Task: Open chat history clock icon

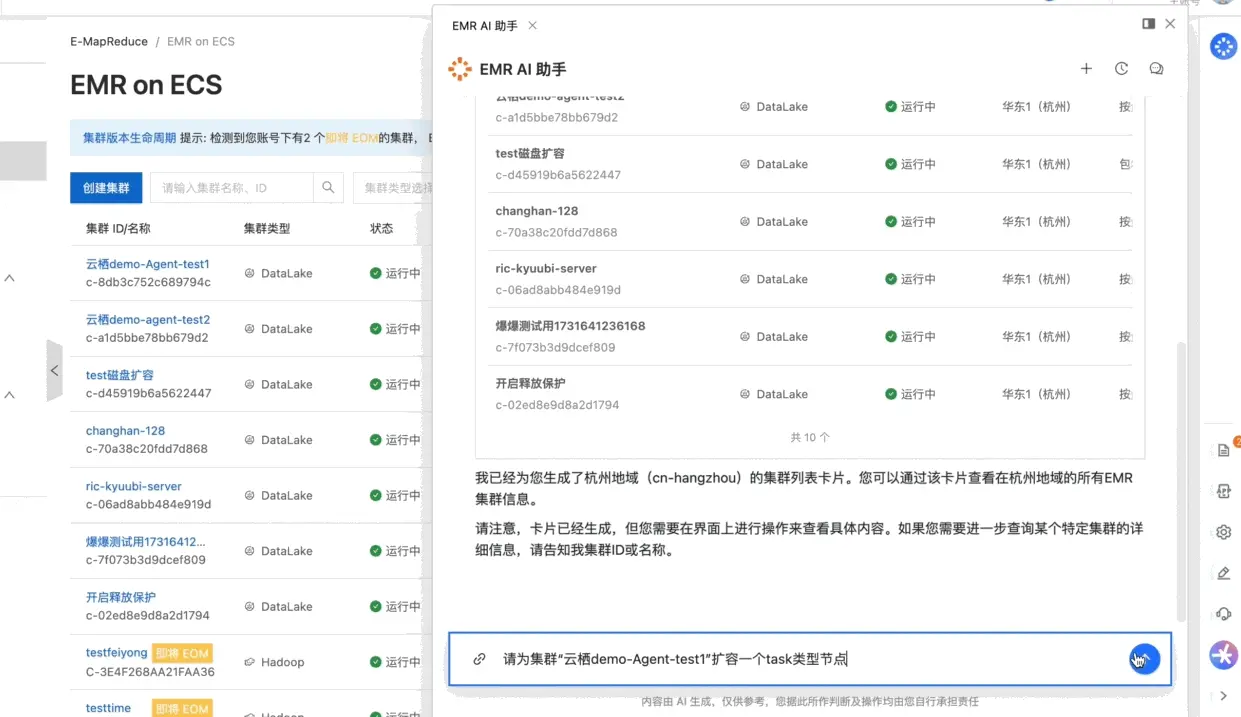Action: coord(1121,69)
